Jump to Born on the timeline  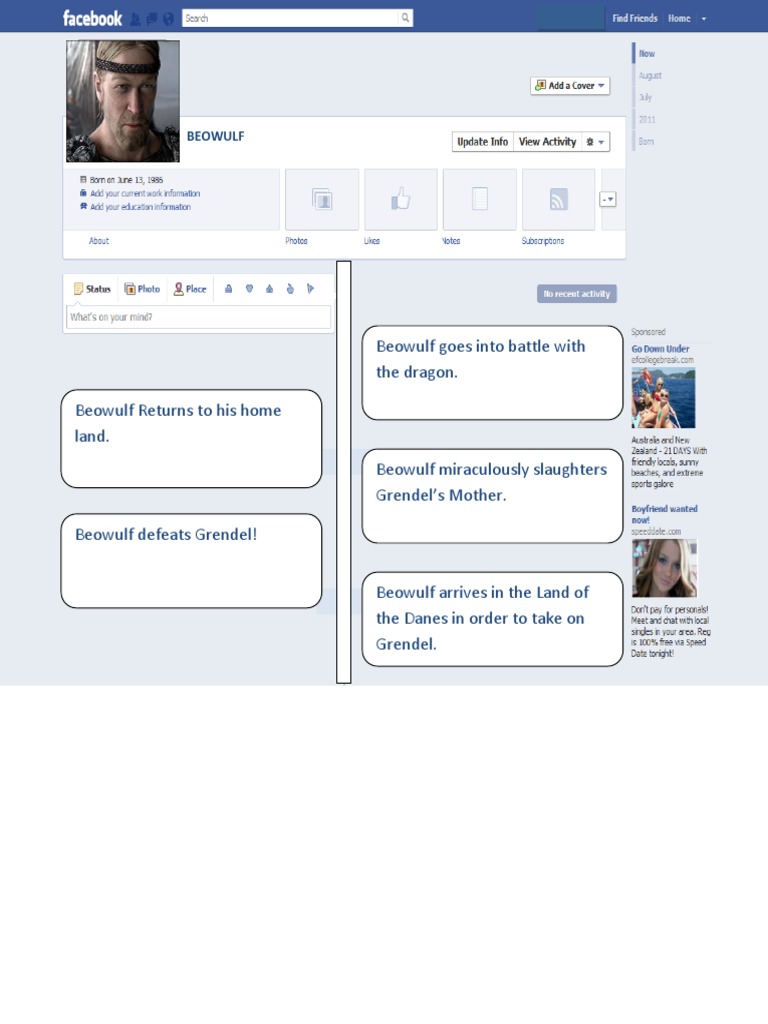click(646, 141)
